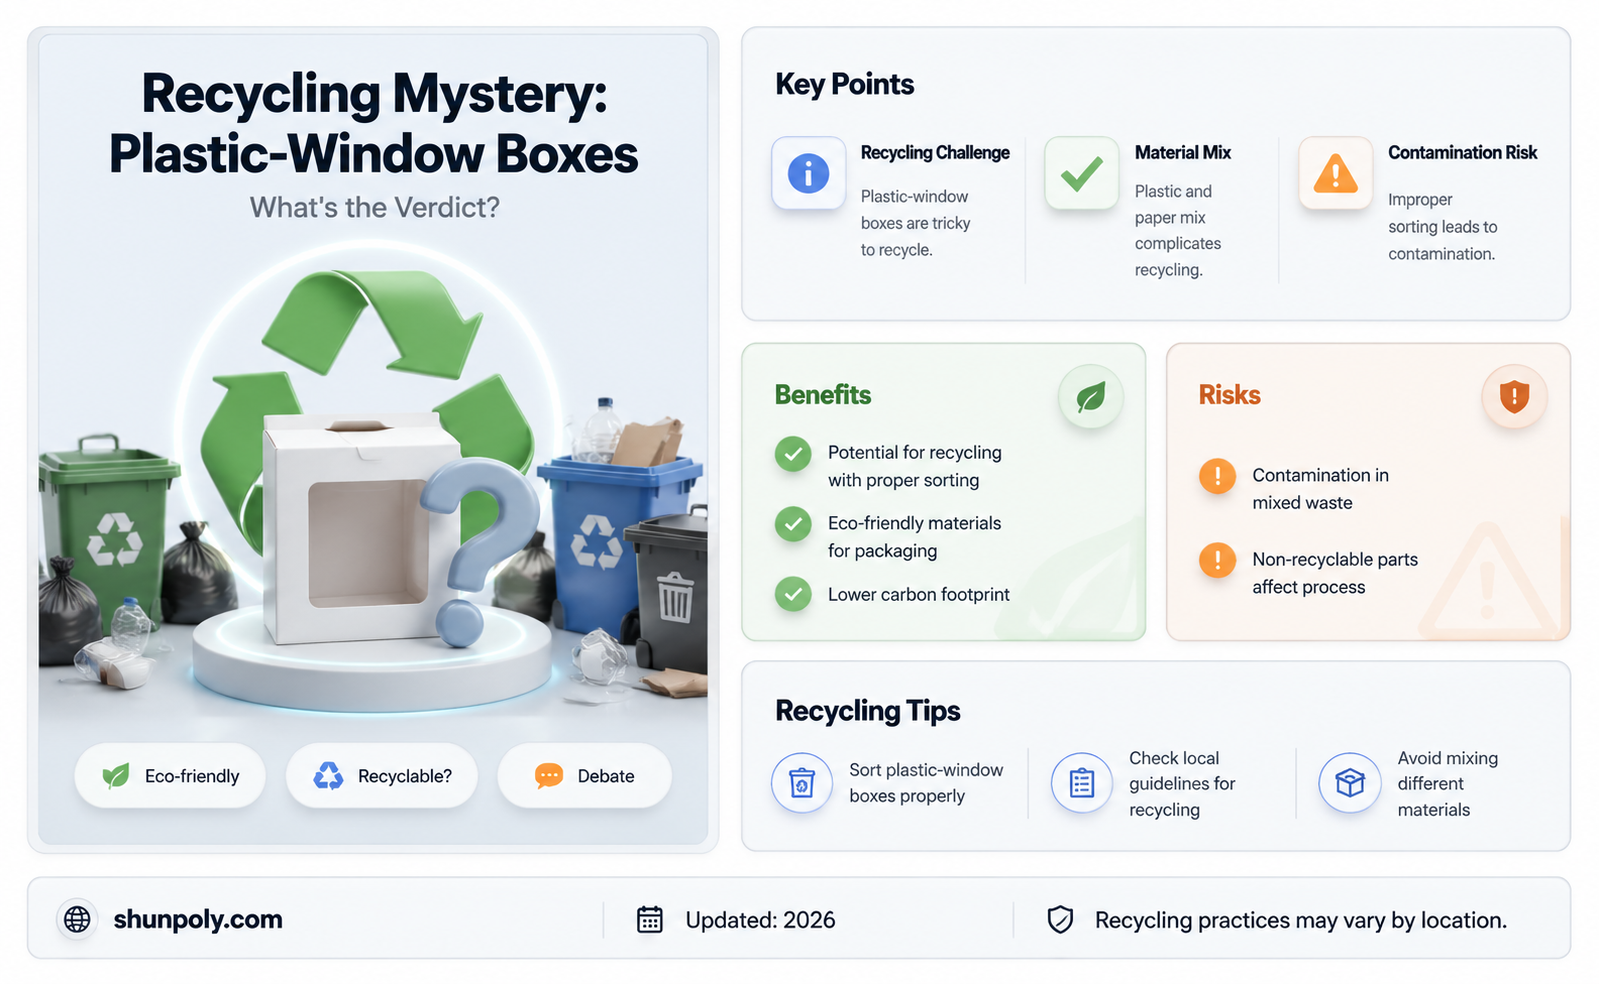Click text Lower carbon footprint
This screenshot has width=1599, height=984.
(918, 594)
